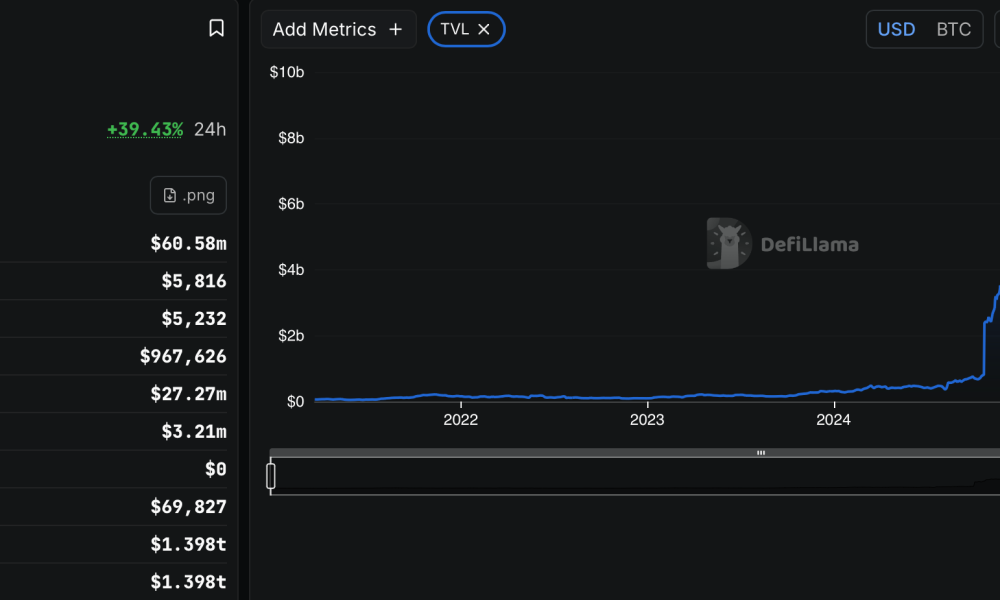The image size is (1000, 600).
Task: Toggle the TVL metric chip
Action: click(x=455, y=30)
